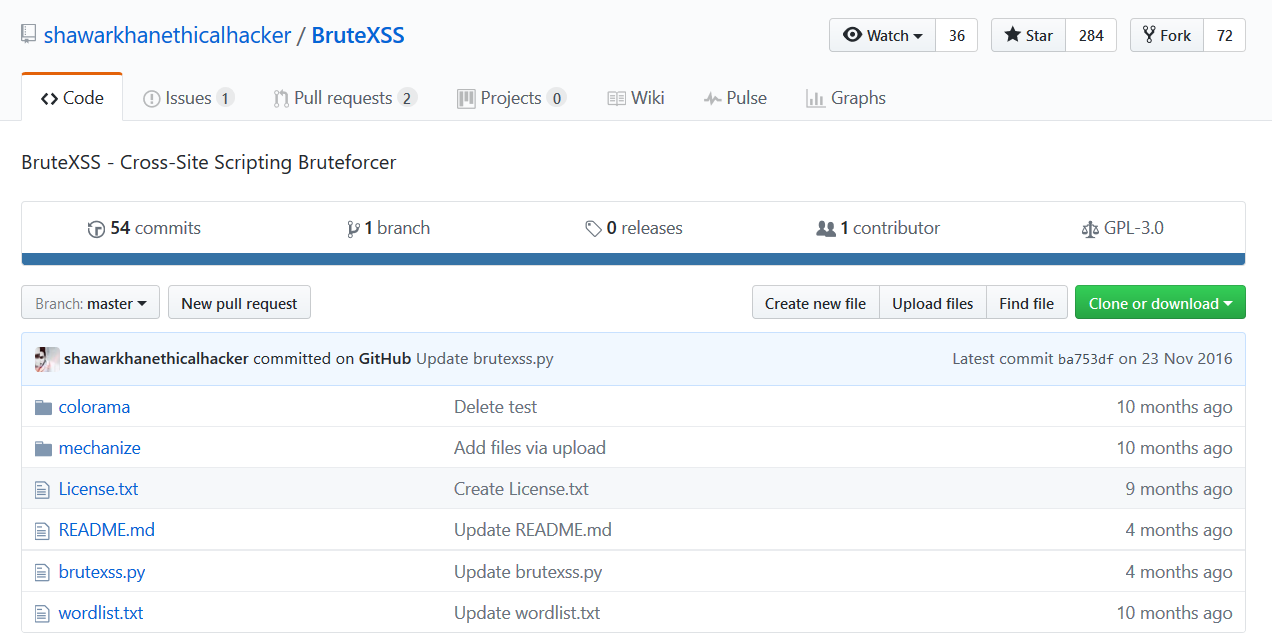Click the commits history clock icon
1272x638 pixels.
tap(96, 229)
